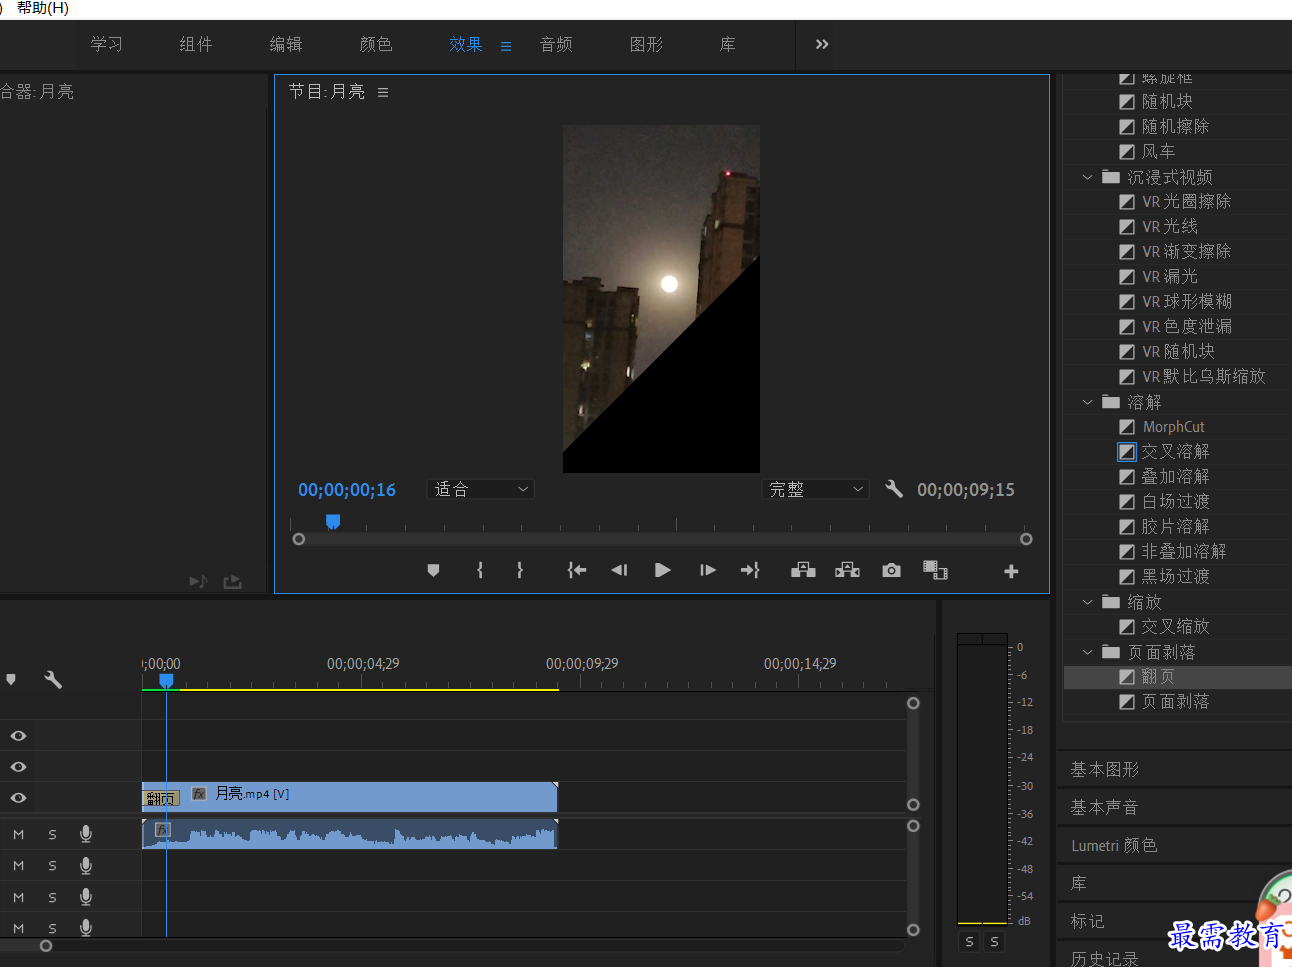
Task: Switch to the 组件 workspace tab
Action: [196, 44]
